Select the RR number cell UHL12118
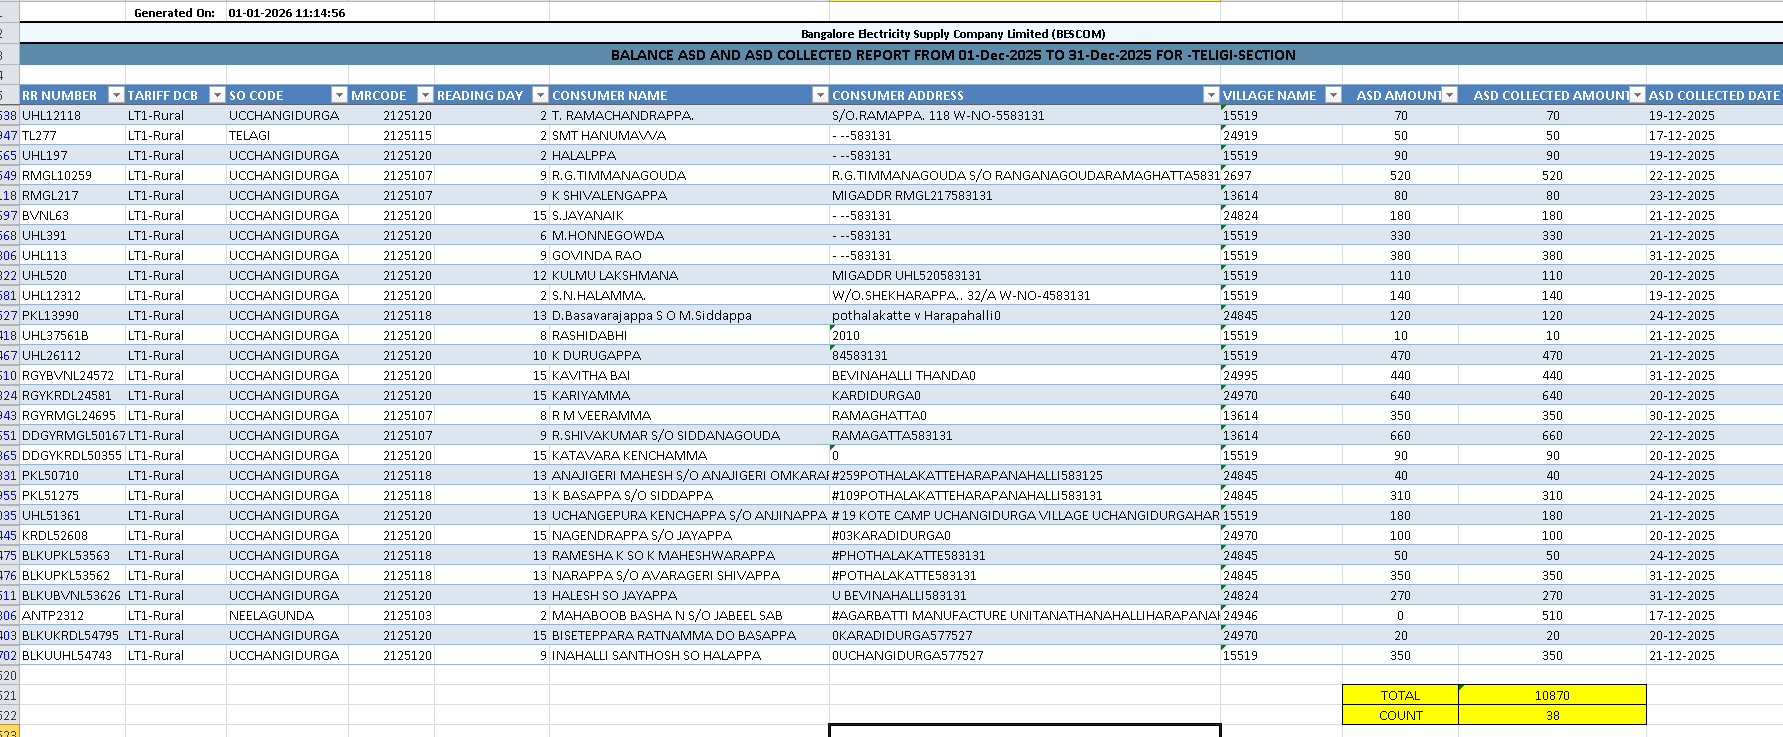Screen dimensions: 1783x737 point(72,115)
